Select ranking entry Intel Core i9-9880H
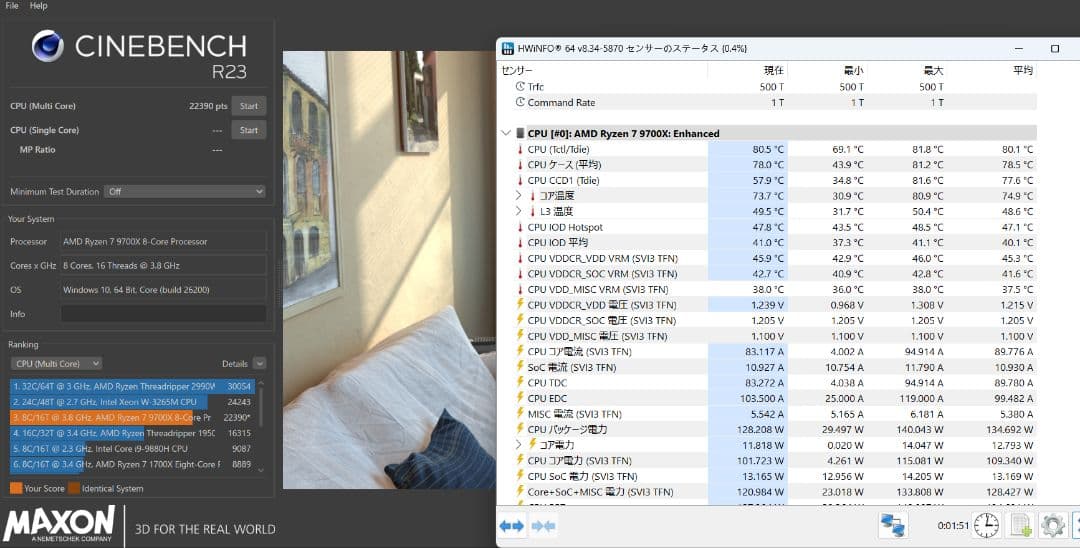Image resolution: width=1080 pixels, height=548 pixels. tap(132, 449)
